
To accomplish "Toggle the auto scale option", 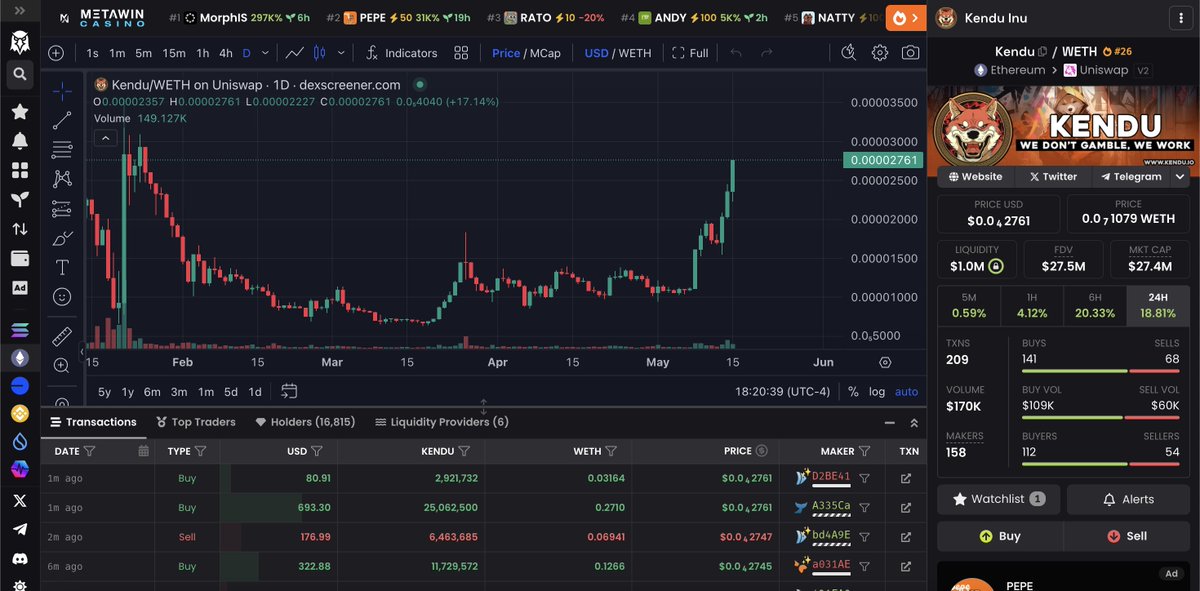I will pyautogui.click(x=906, y=391).
